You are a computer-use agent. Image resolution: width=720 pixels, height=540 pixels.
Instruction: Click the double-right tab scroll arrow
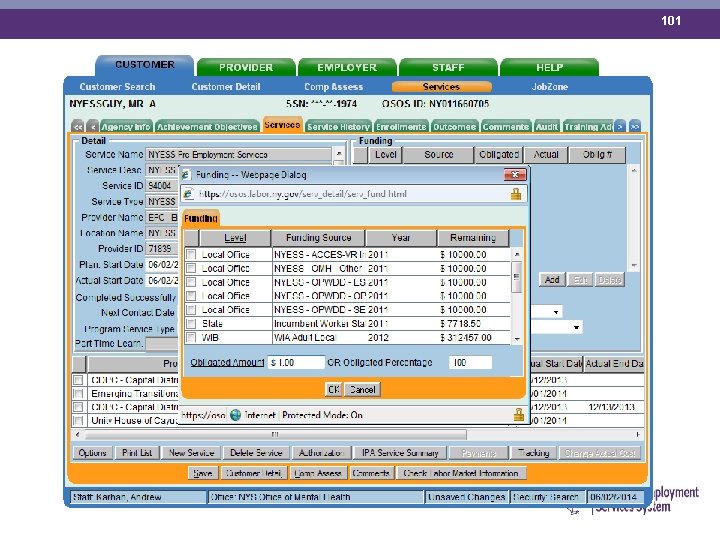(x=635, y=126)
